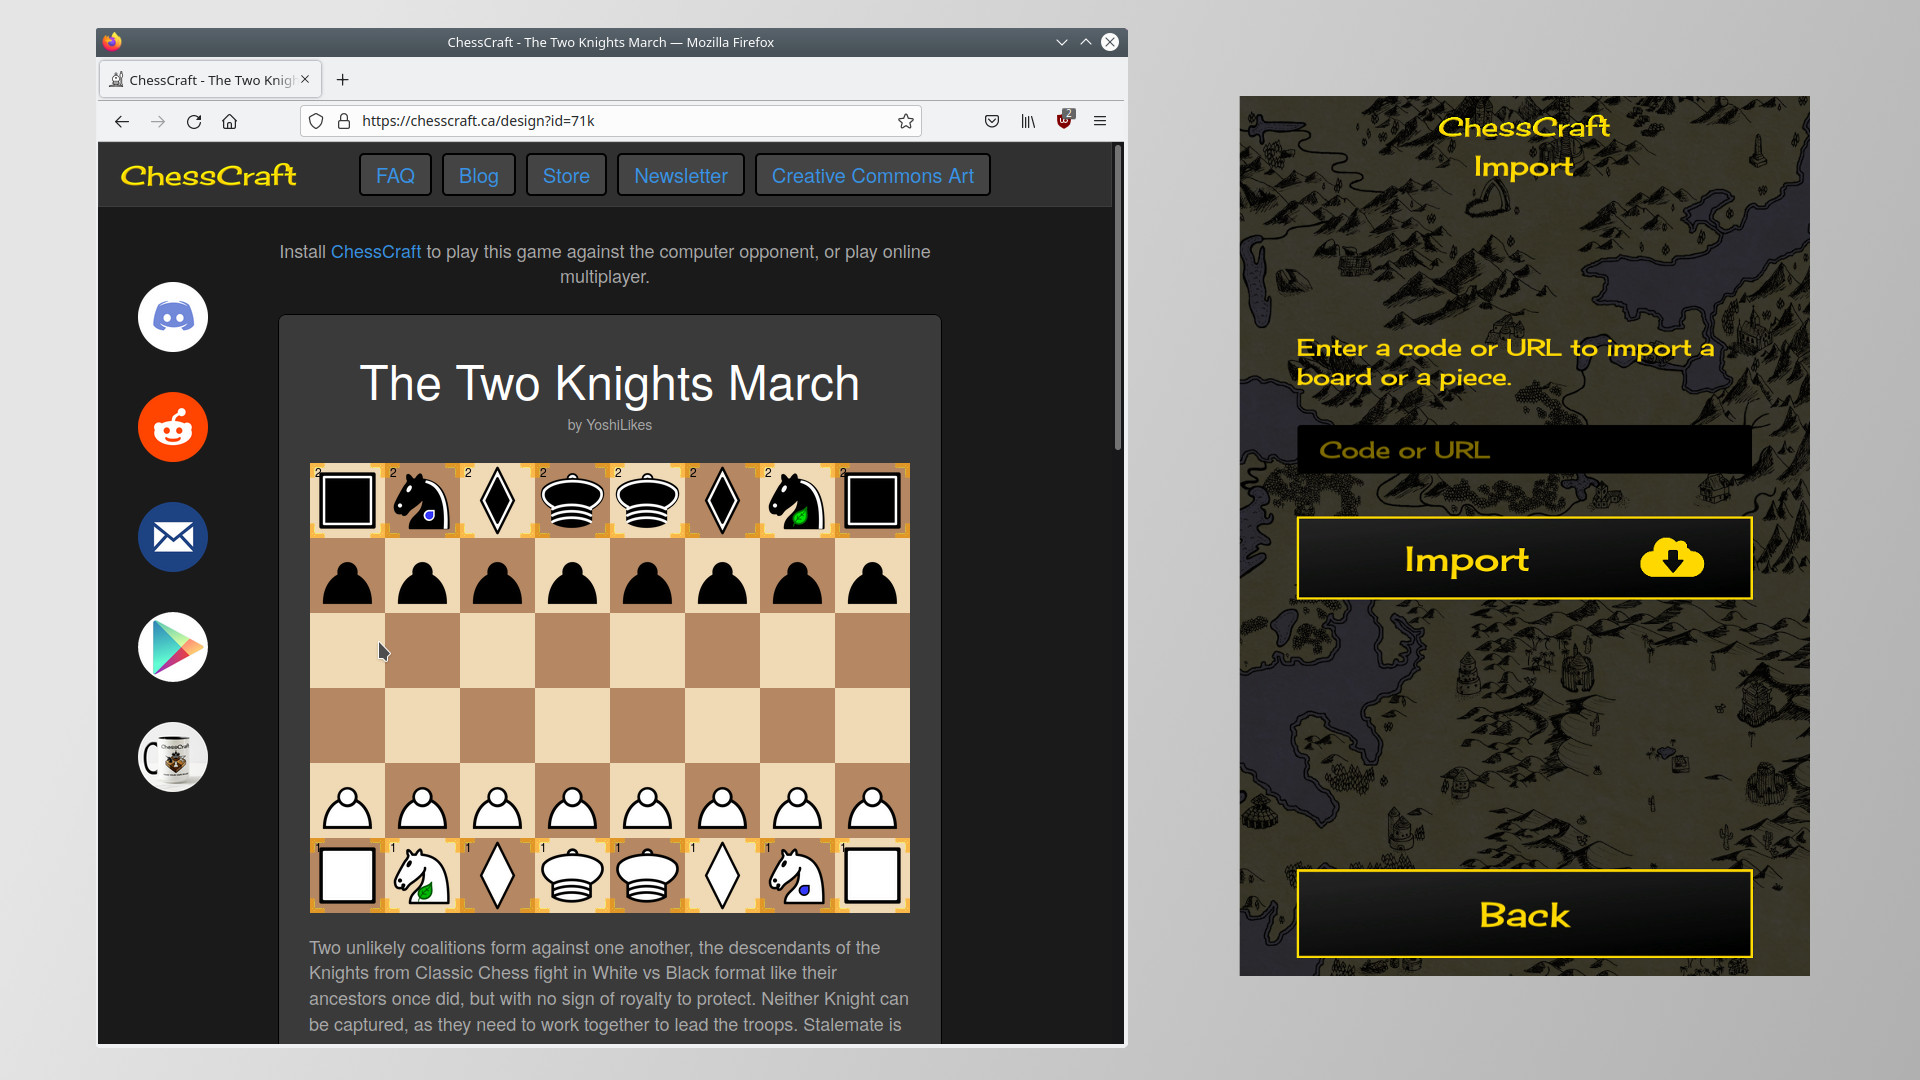Click the Back button
Image resolution: width=1920 pixels, height=1080 pixels.
pos(1523,913)
